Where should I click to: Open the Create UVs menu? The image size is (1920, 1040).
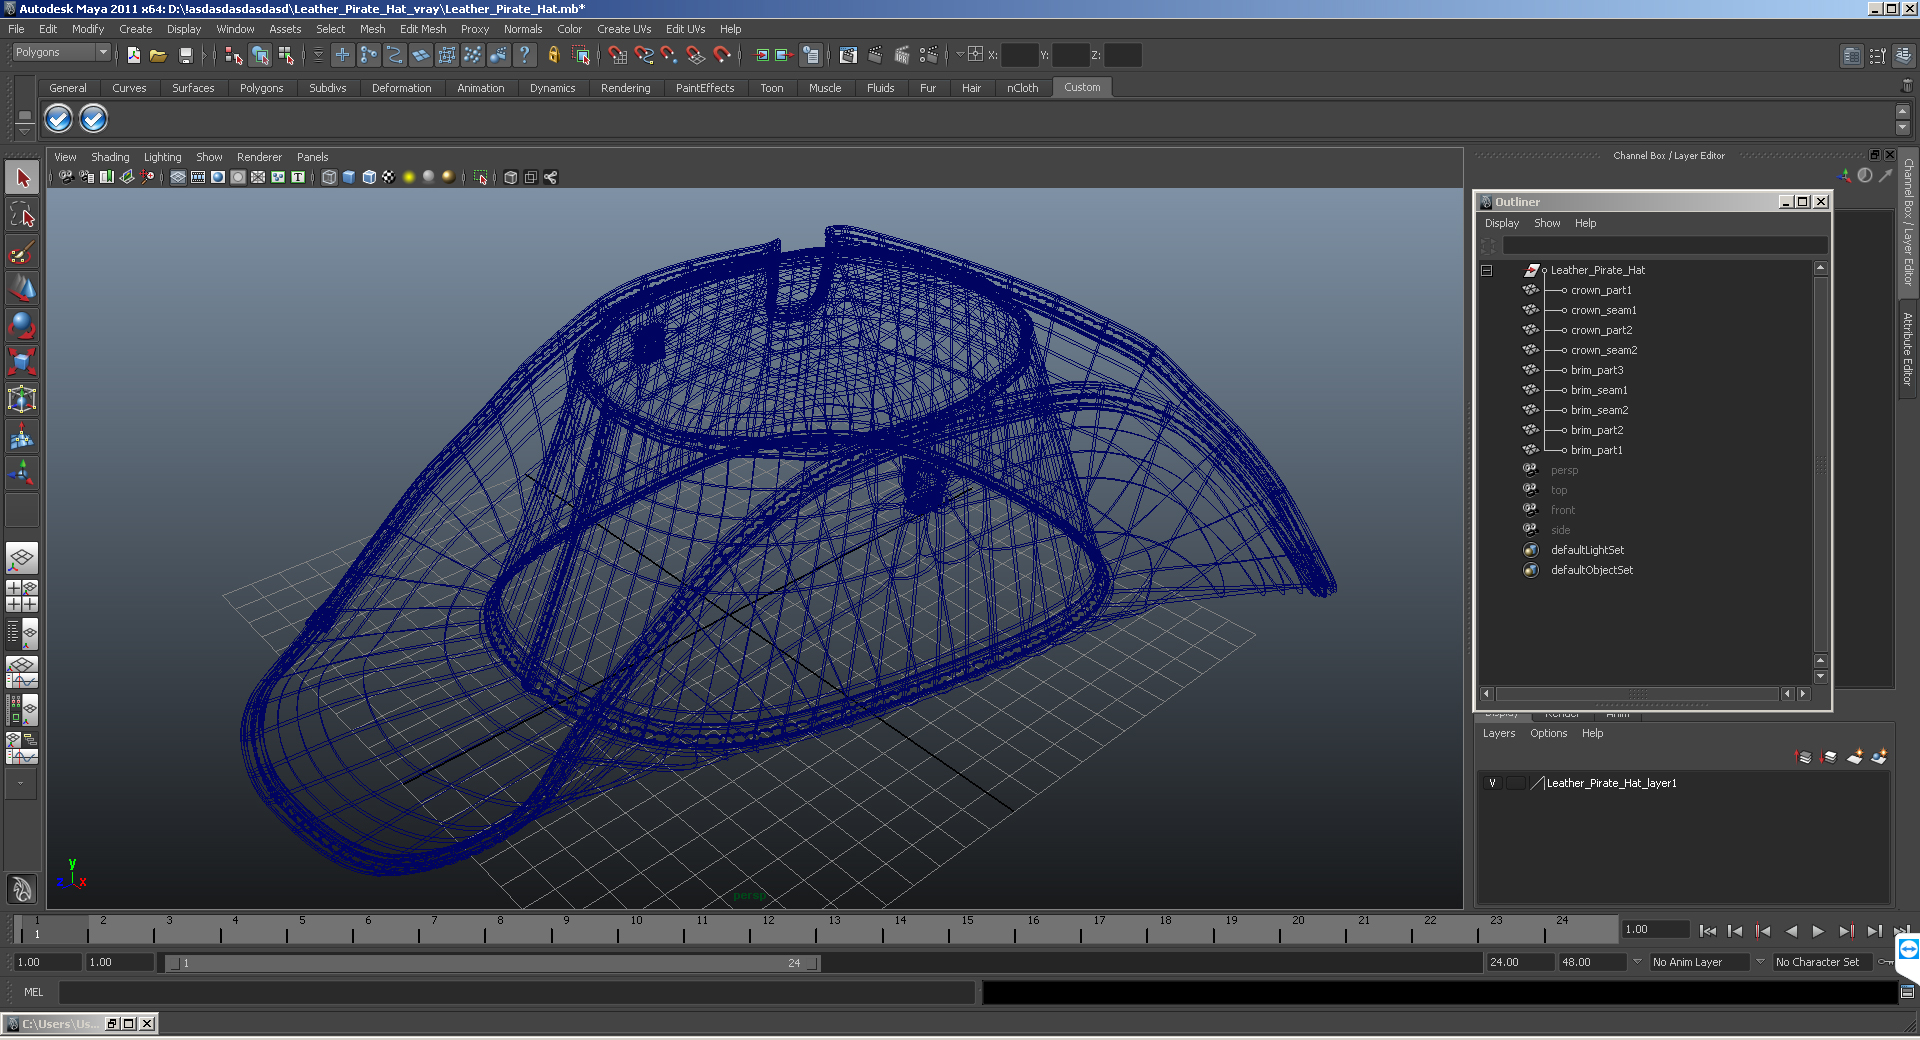coord(623,29)
